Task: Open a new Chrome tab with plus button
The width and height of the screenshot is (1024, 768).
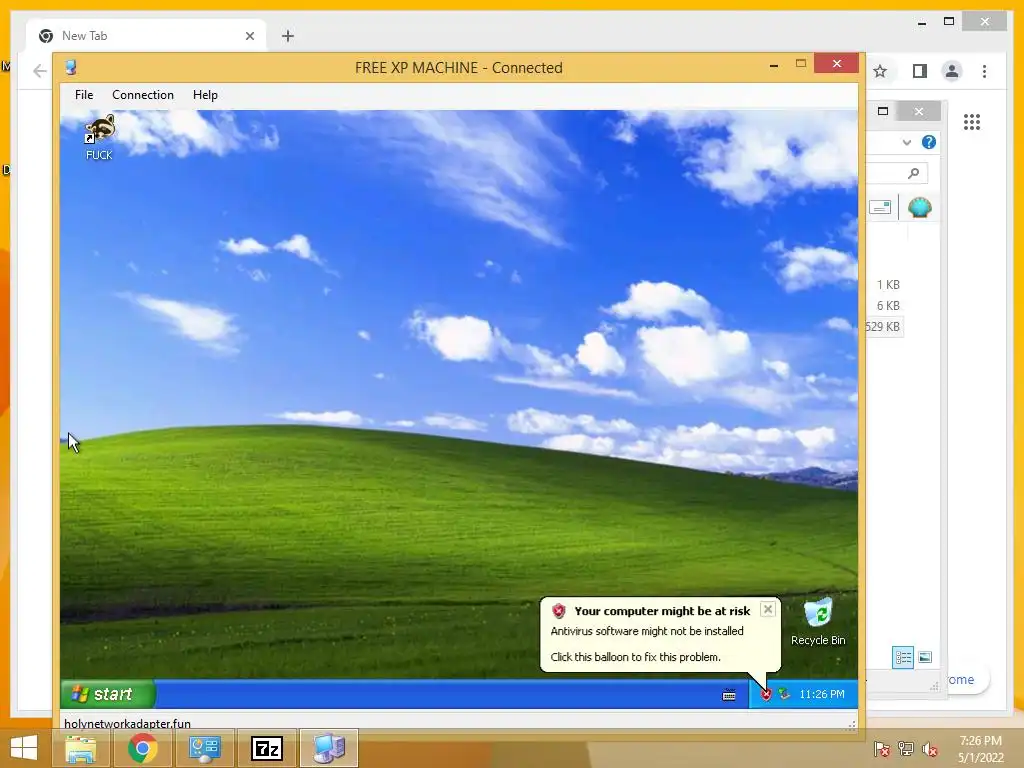Action: click(288, 36)
